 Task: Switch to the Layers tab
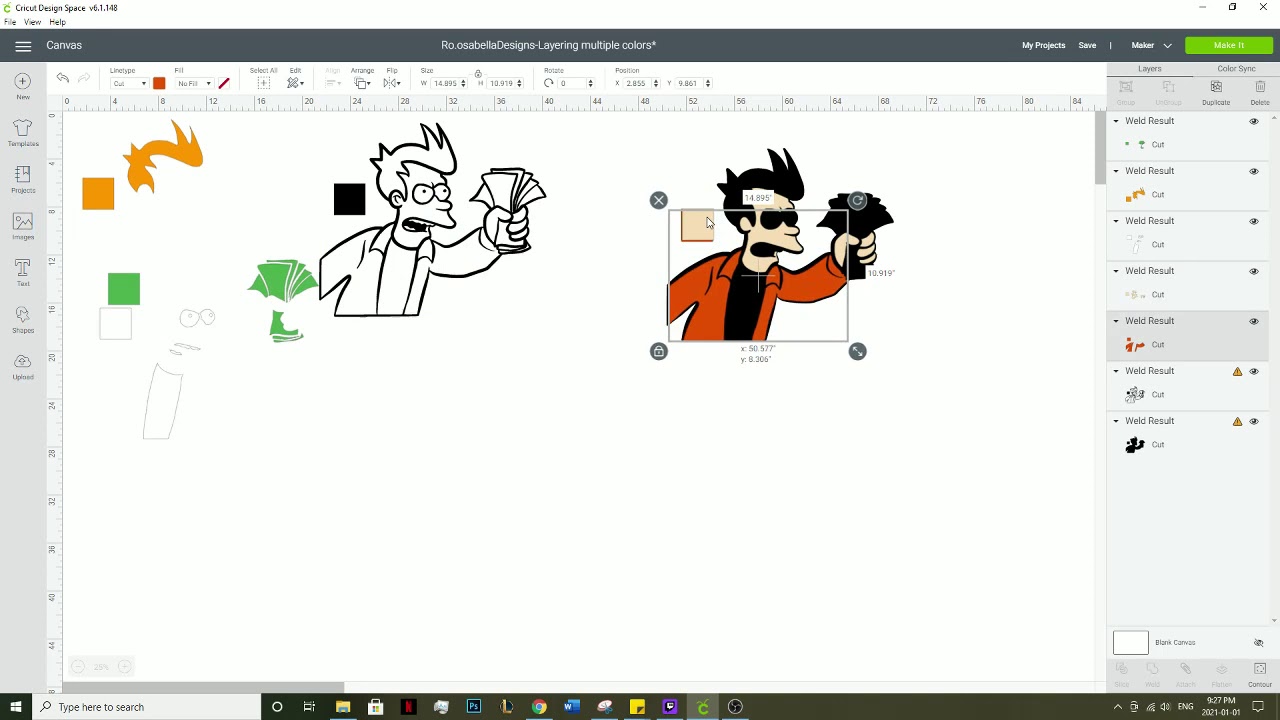coord(1149,69)
